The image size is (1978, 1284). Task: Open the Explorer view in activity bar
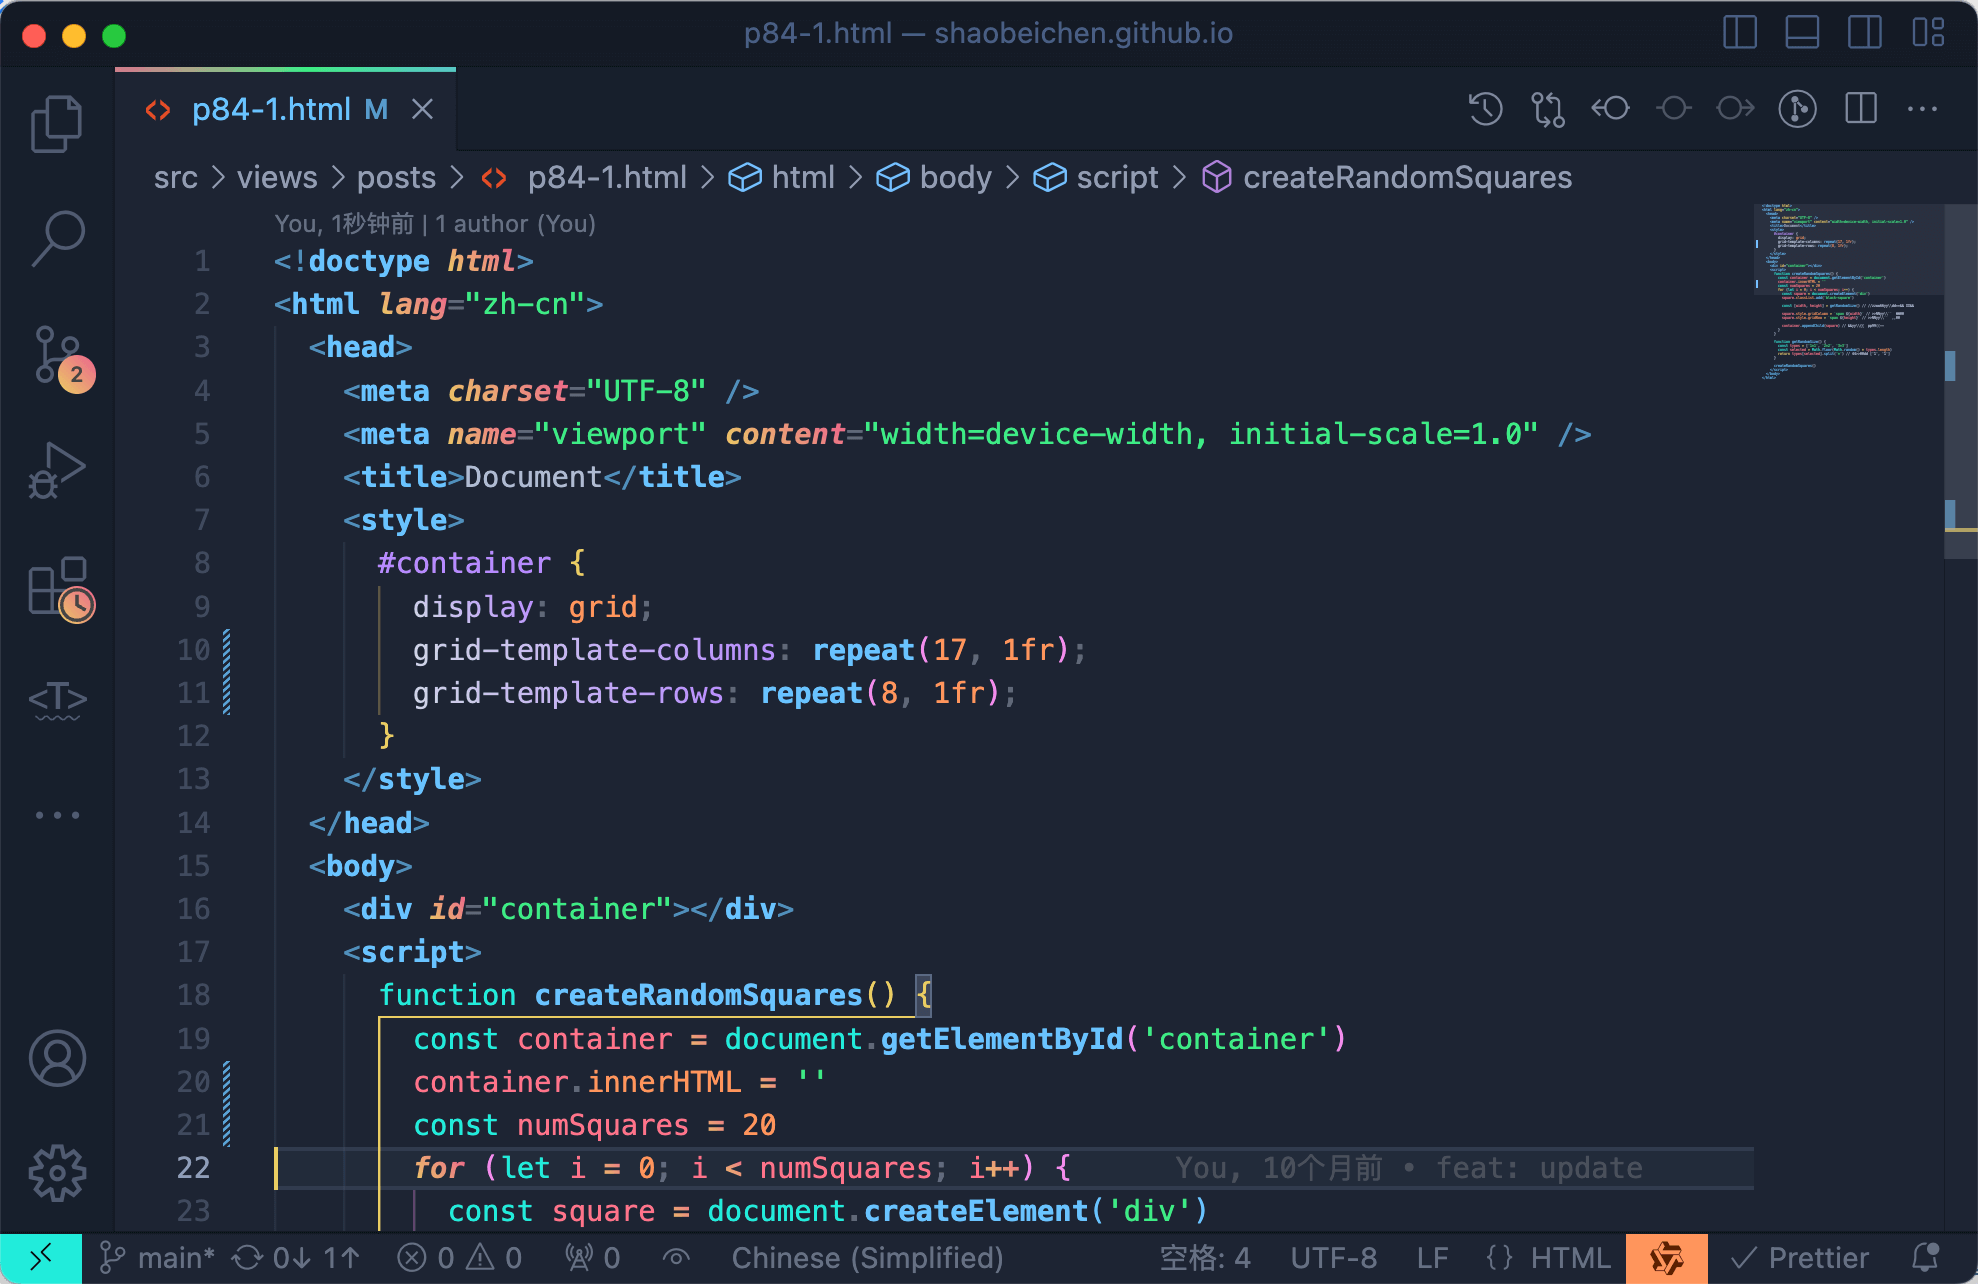[x=57, y=124]
